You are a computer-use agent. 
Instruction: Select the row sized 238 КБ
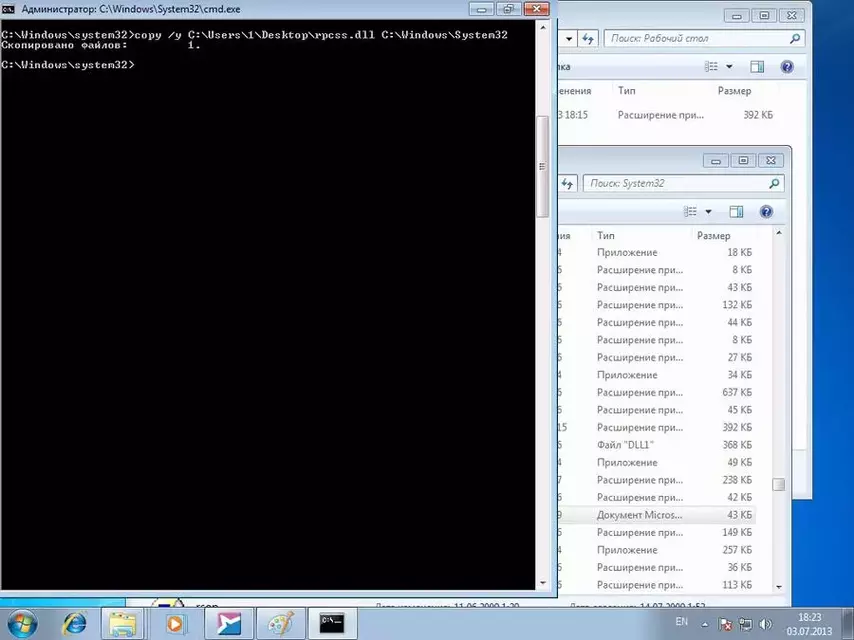(x=656, y=480)
